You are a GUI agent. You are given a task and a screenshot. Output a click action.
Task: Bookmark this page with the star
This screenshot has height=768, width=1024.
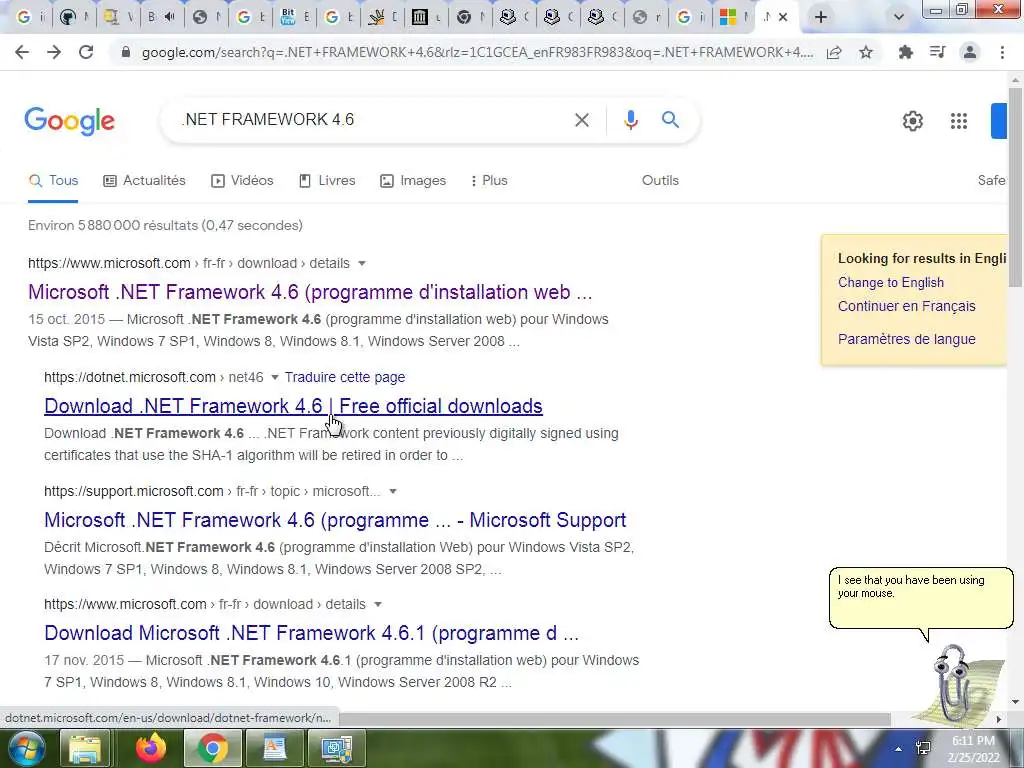[866, 52]
